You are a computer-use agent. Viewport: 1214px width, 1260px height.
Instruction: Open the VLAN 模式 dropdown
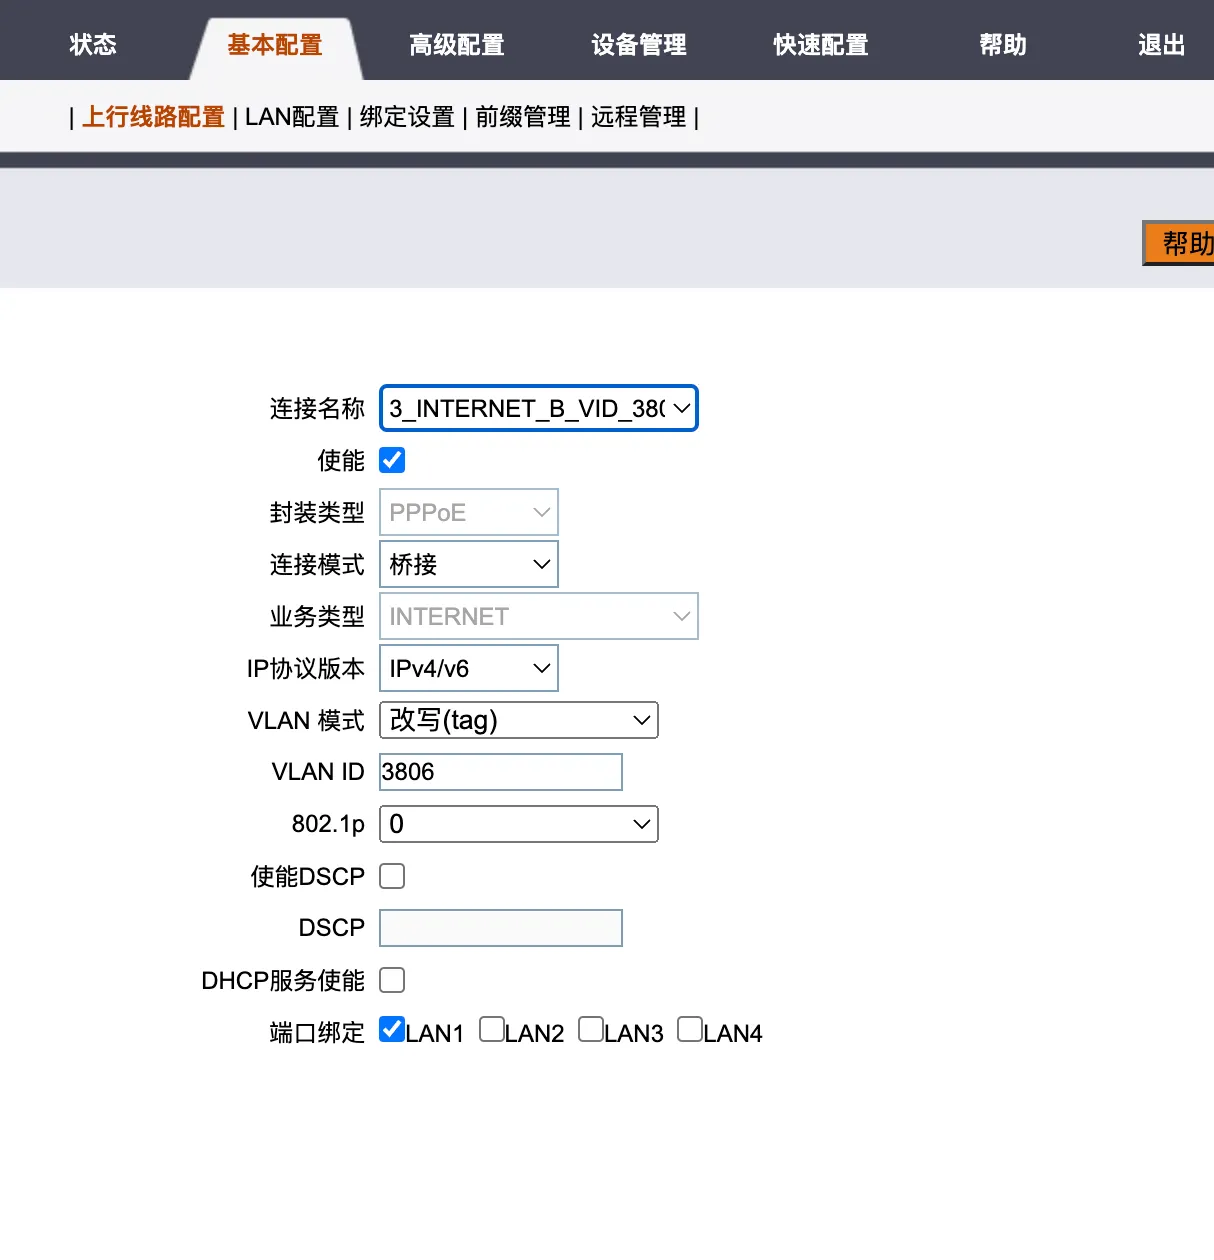(x=518, y=720)
